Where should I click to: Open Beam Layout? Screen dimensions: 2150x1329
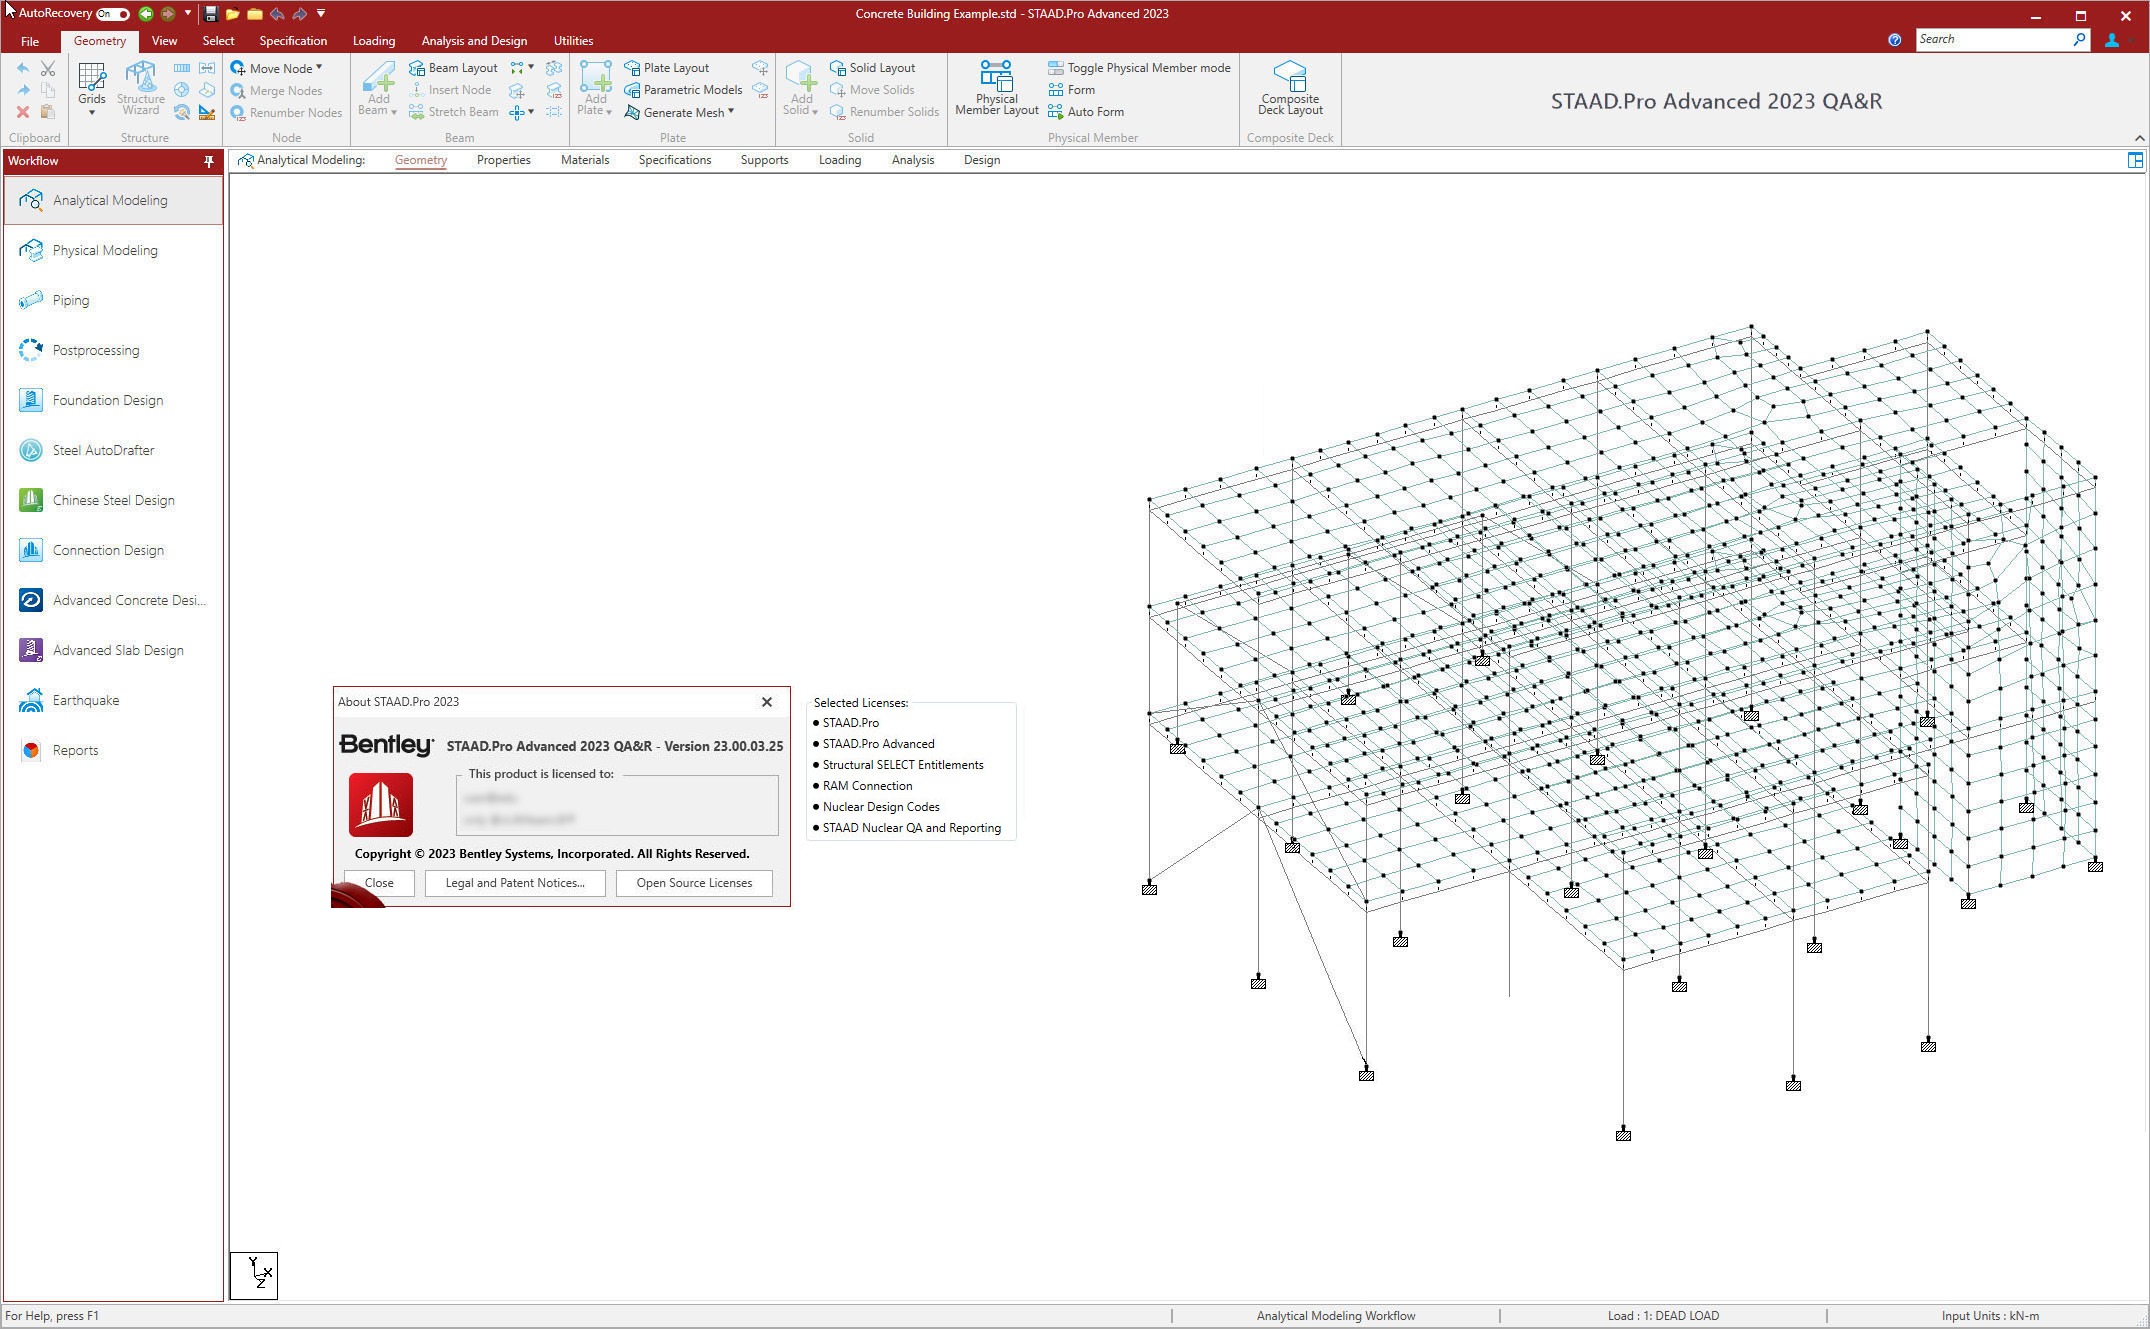(x=453, y=68)
